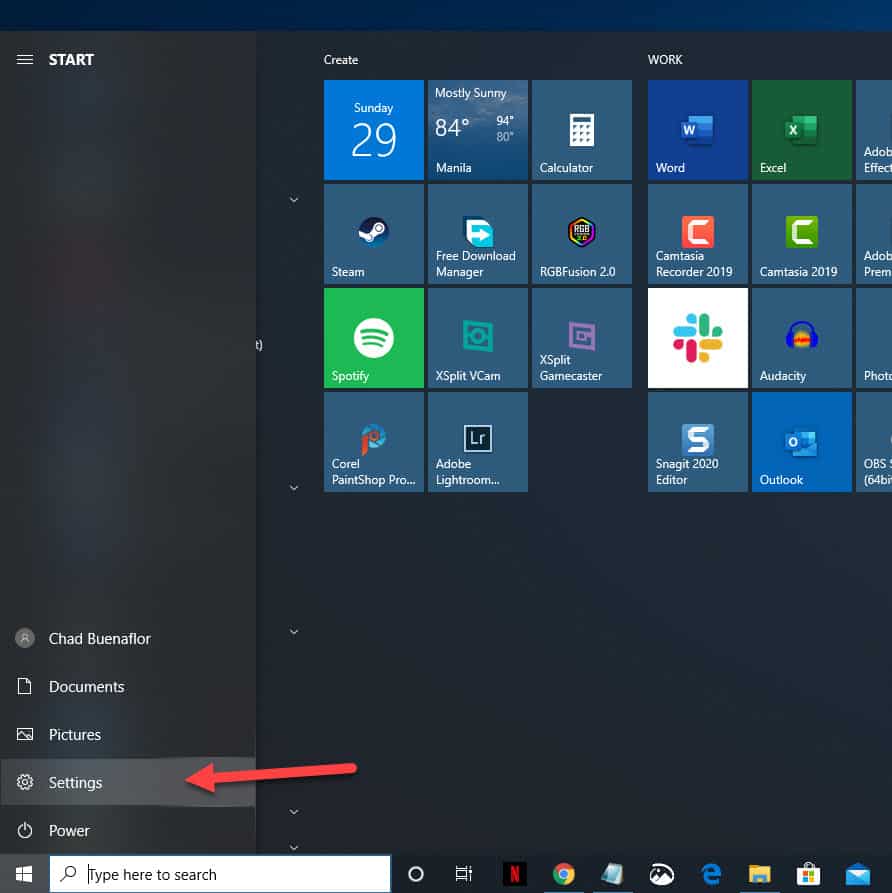Launch the Steam tile

374,234
